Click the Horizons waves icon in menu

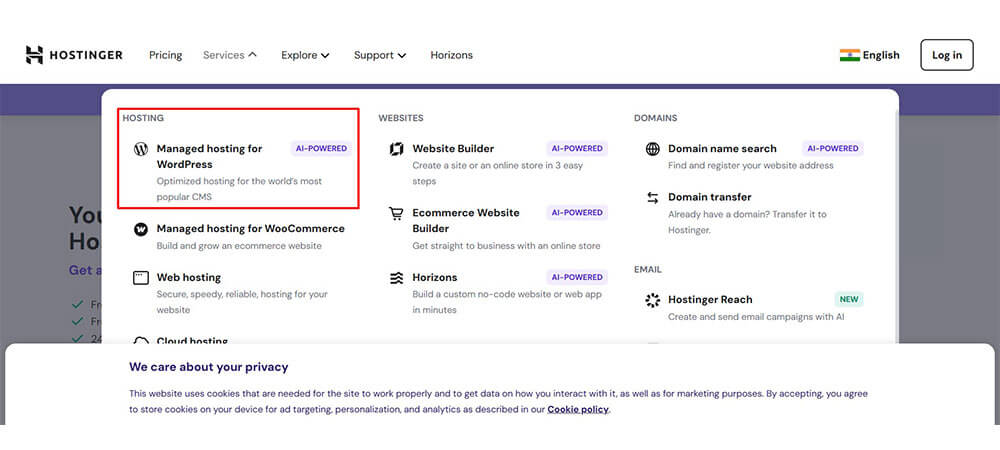point(397,278)
